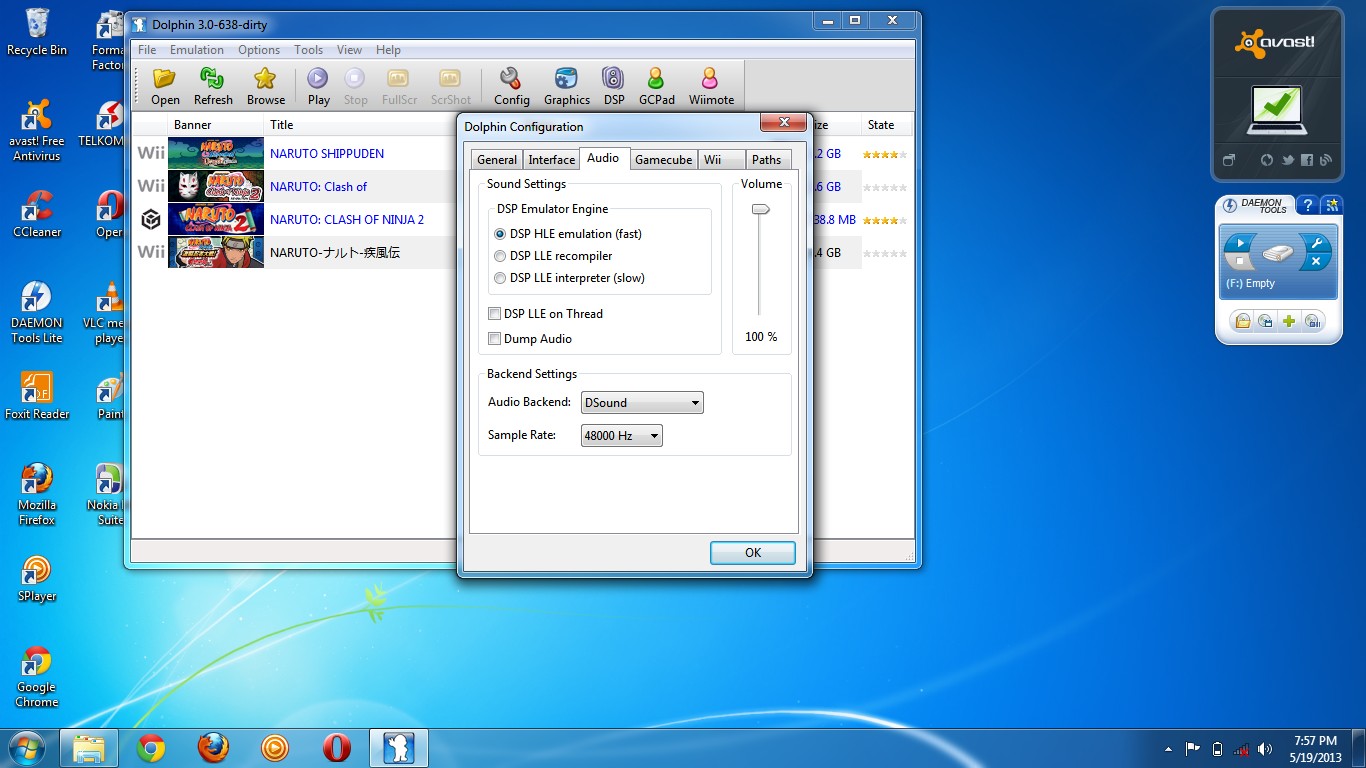Click the Dolphin icon in the taskbar
Screen dimensions: 1366x768
tap(399, 748)
